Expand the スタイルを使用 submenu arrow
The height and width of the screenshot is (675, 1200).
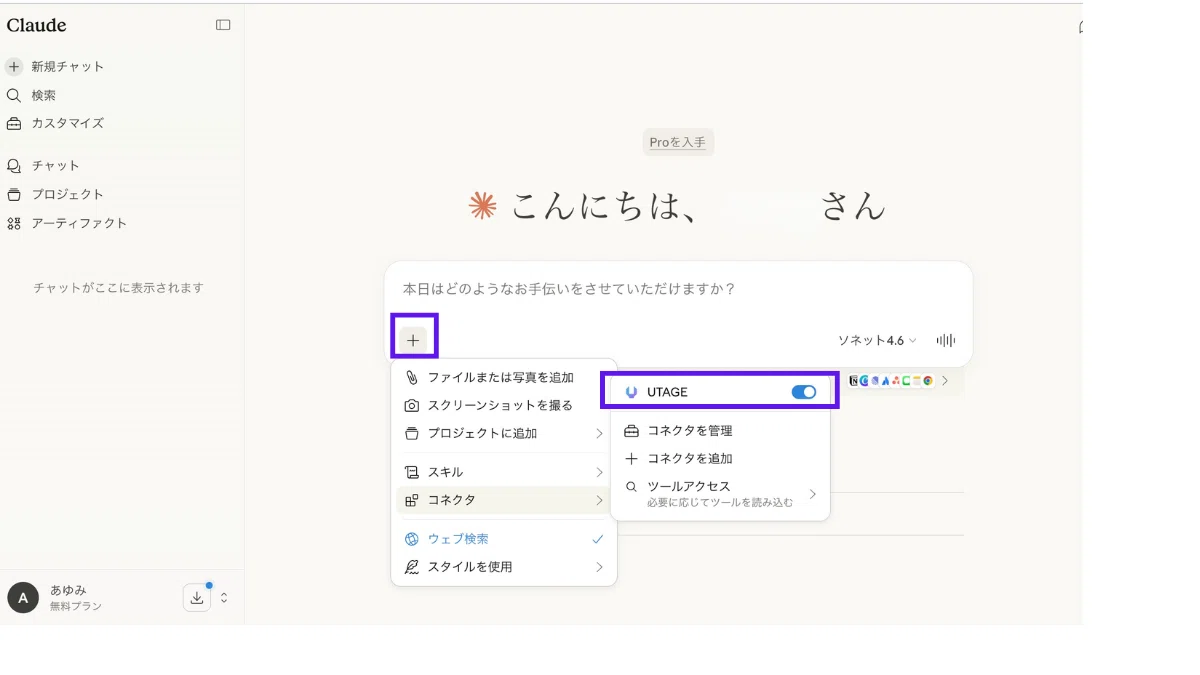point(599,567)
